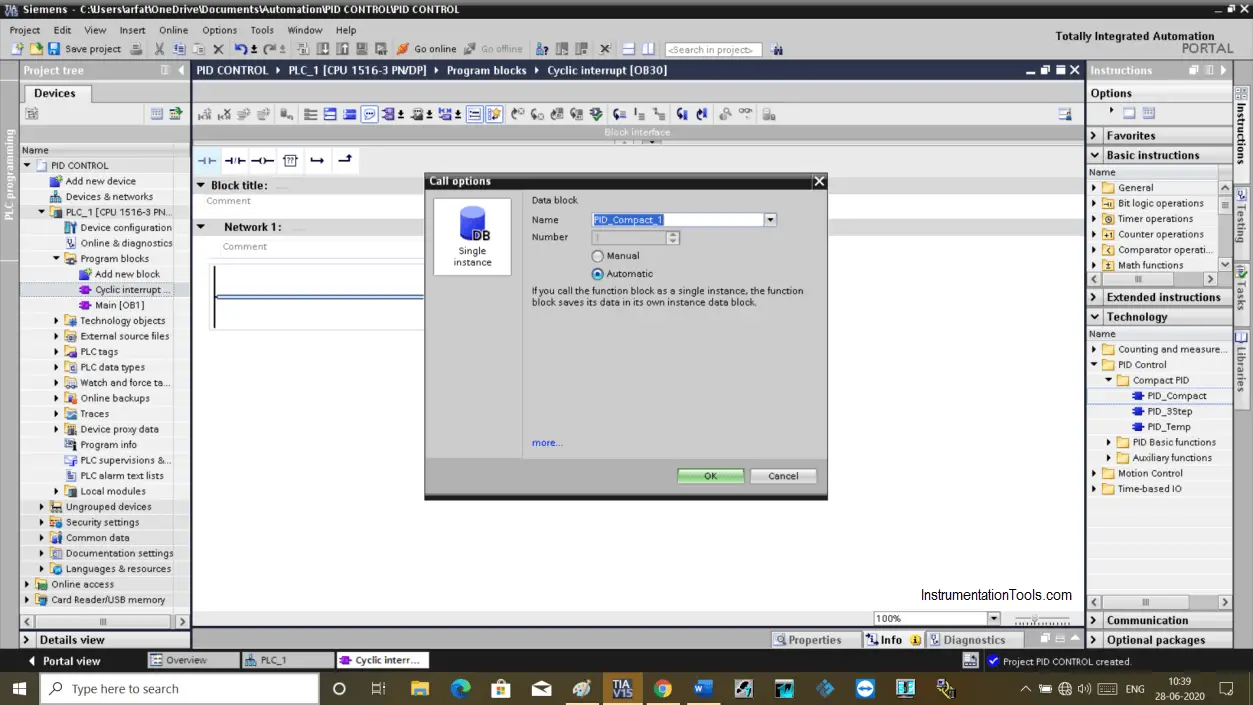
Task: Open File Explorer from the taskbar
Action: [420, 688]
